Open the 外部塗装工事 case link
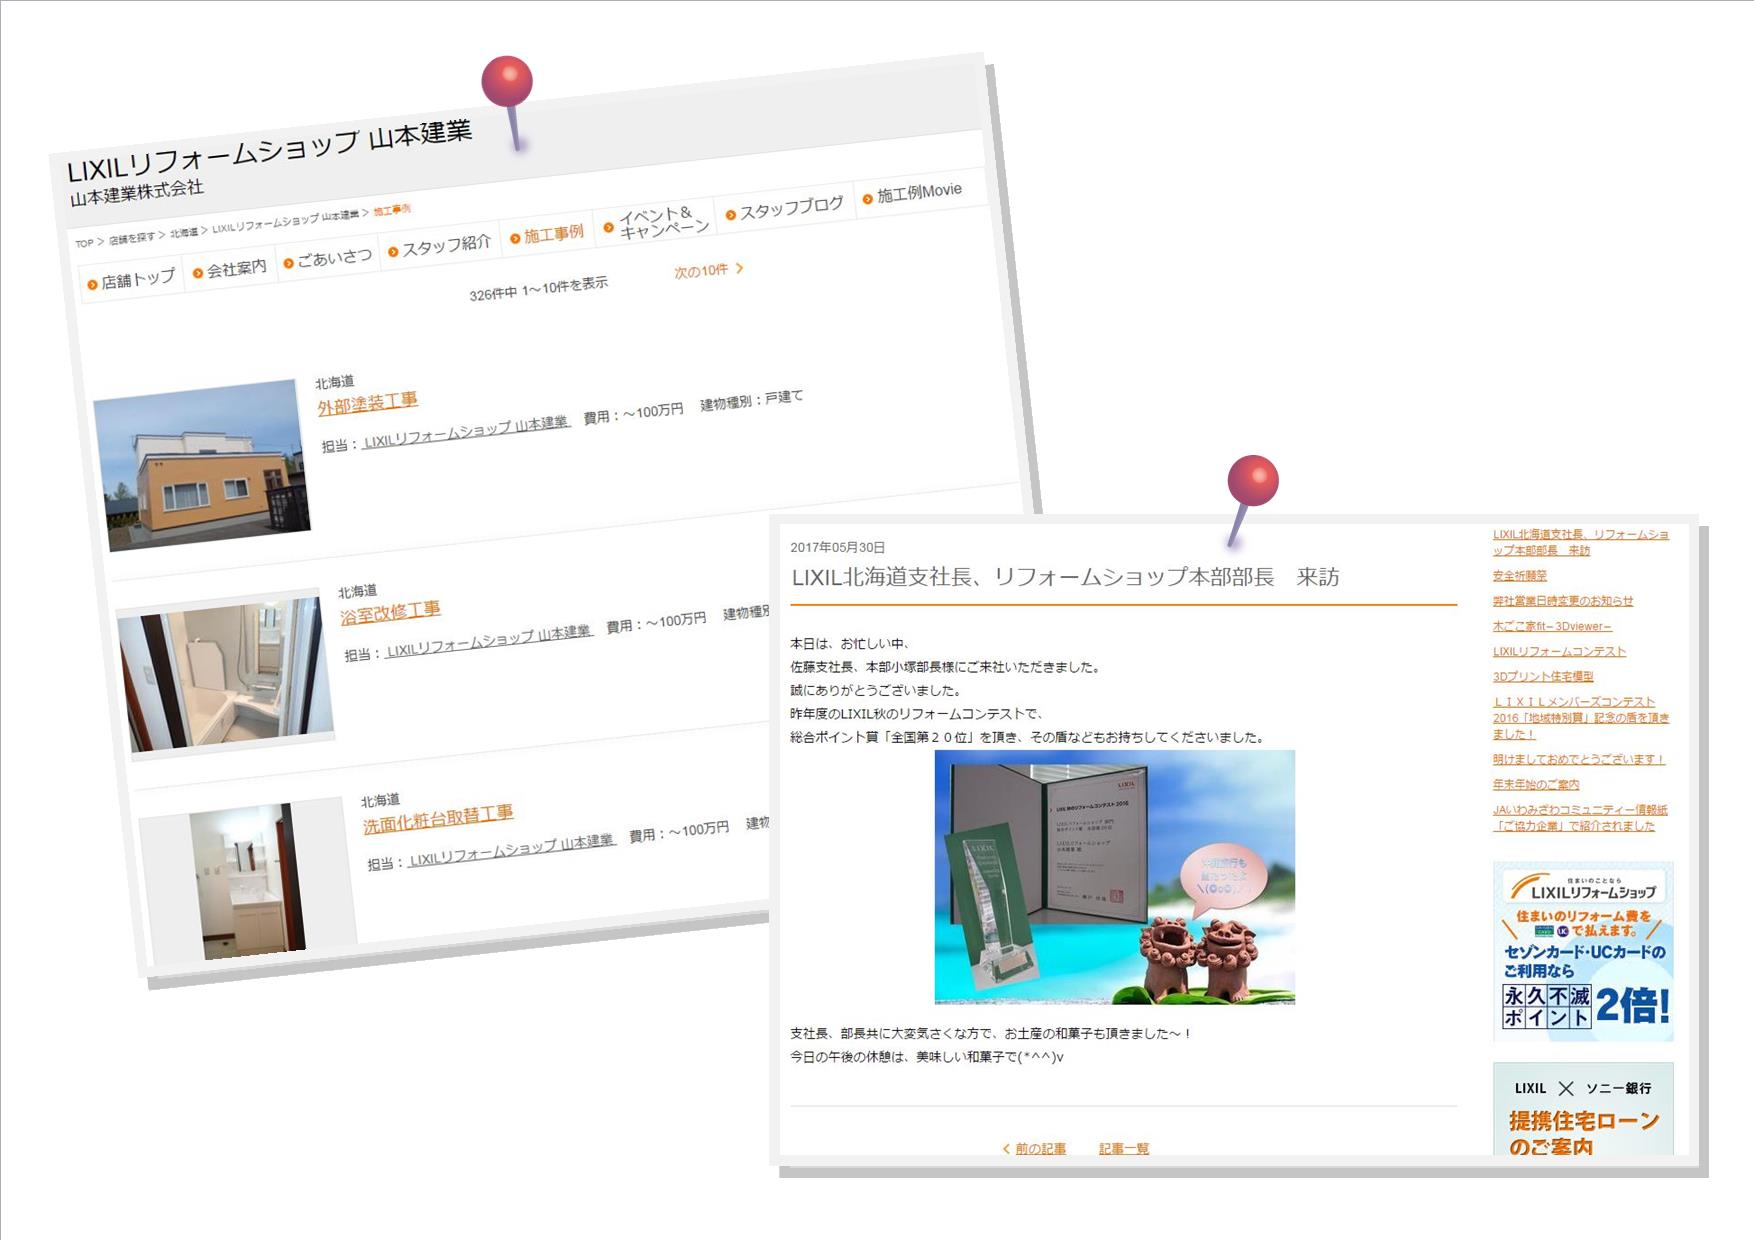 pos(367,404)
